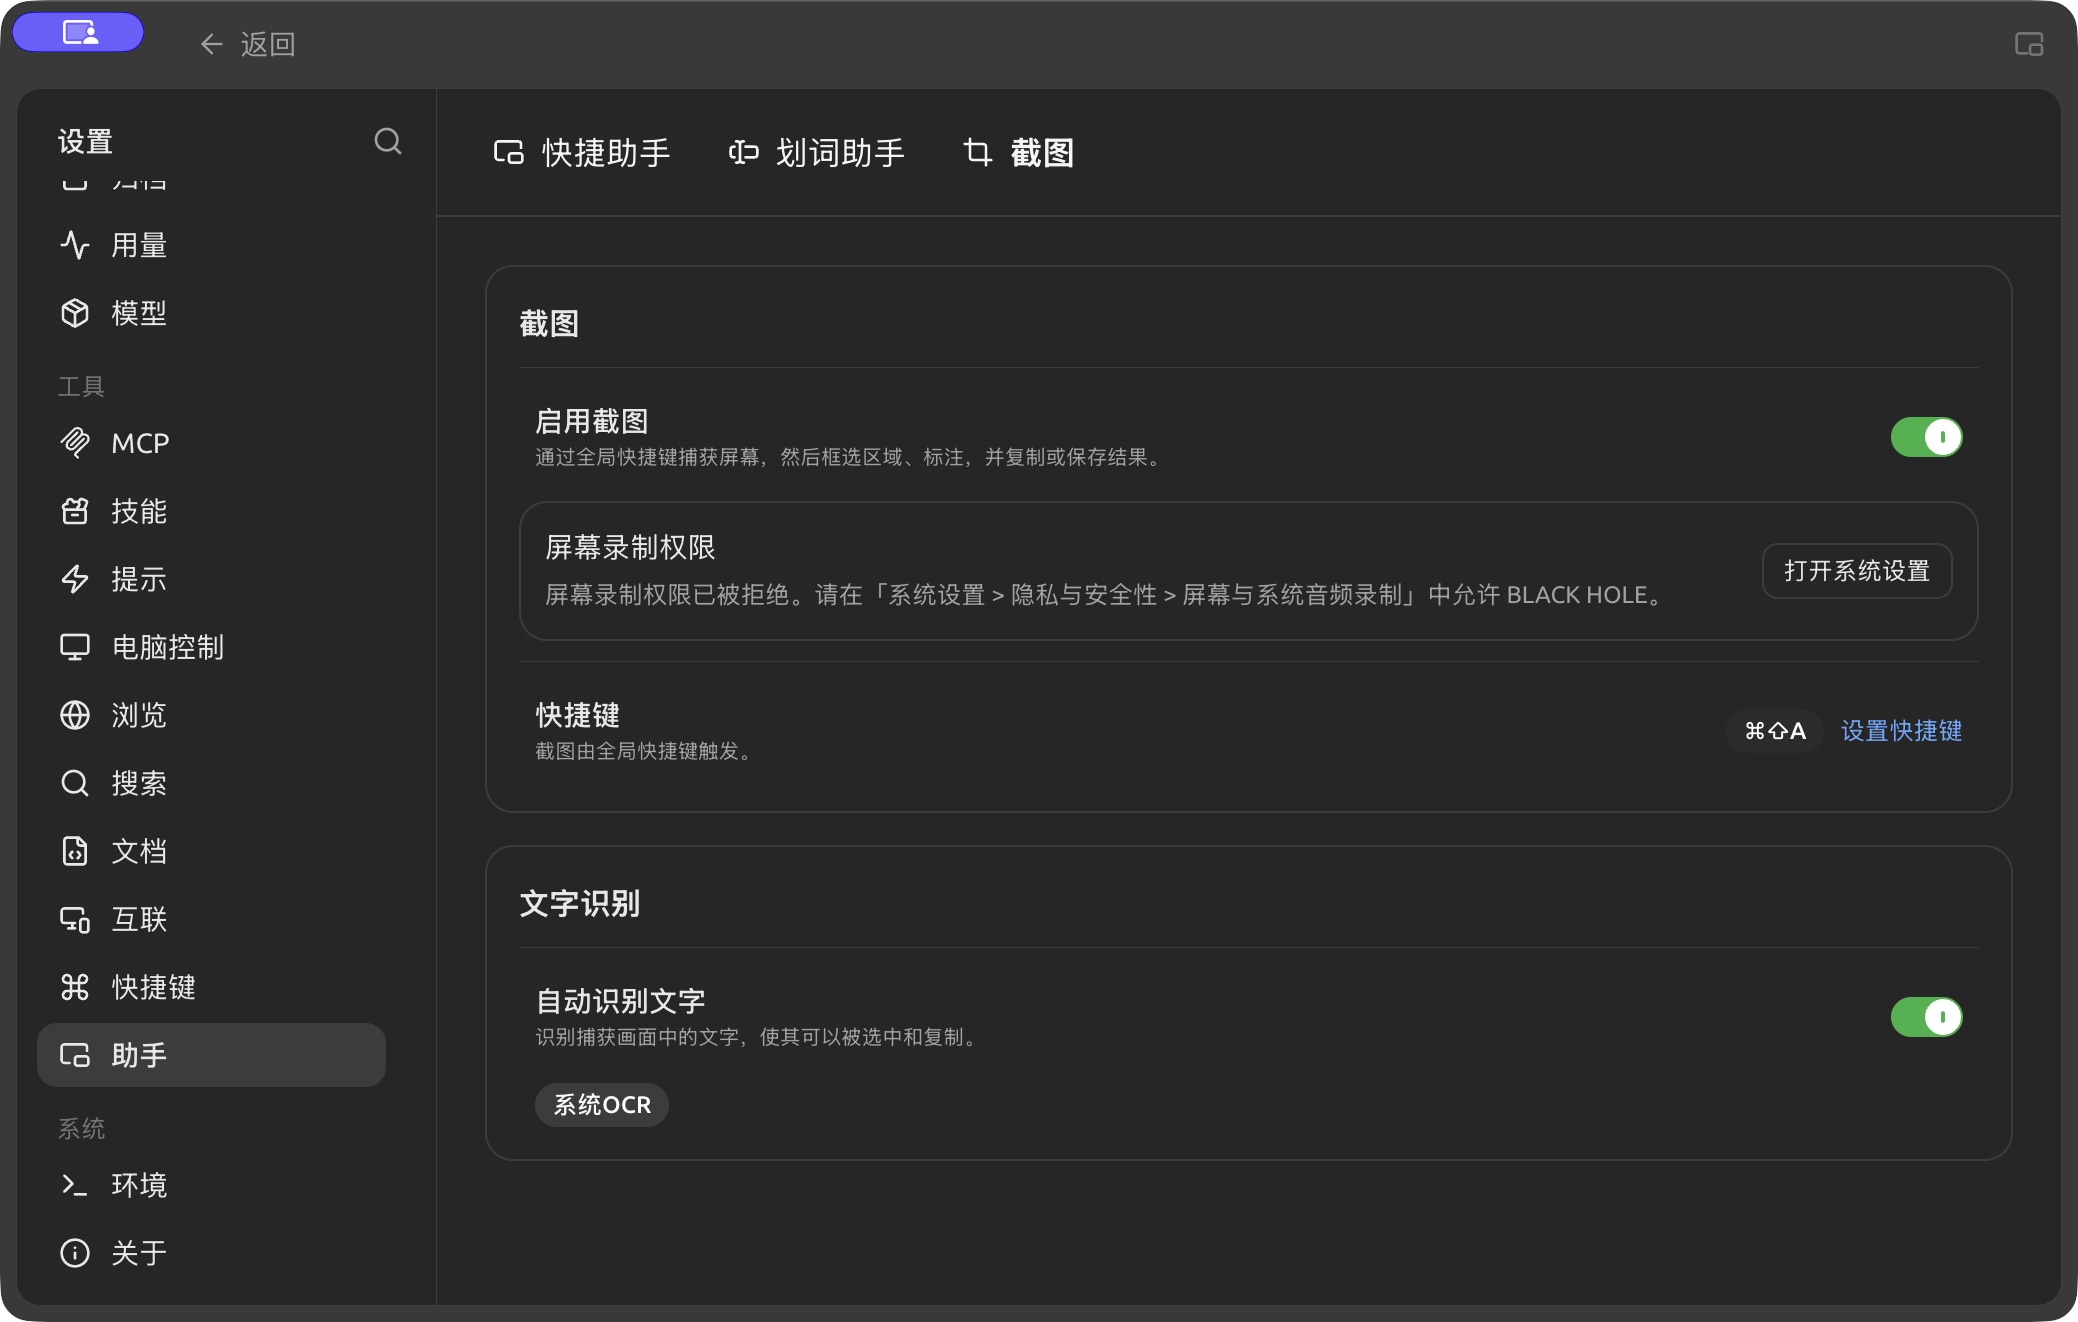Click the 文档 file icon in the sidebar
The image size is (2078, 1322).
pos(75,851)
